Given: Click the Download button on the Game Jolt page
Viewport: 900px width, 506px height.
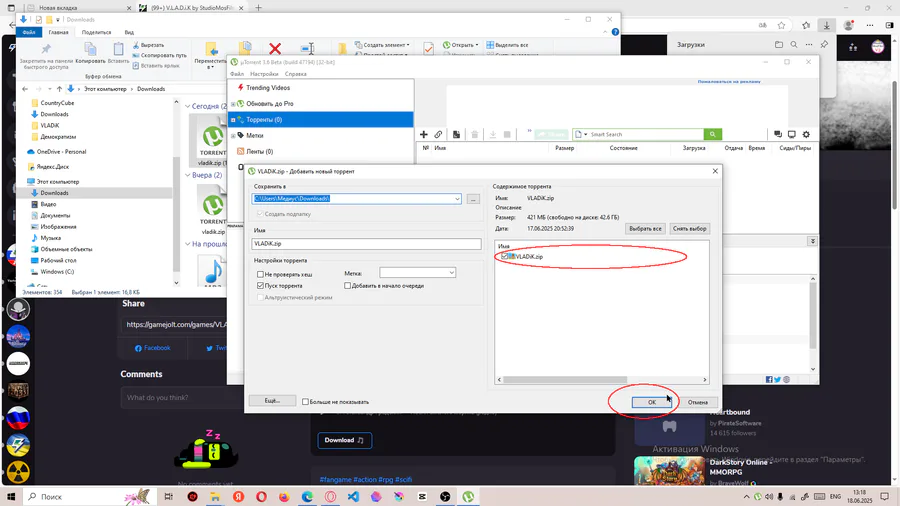Looking at the screenshot, I should click(344, 440).
